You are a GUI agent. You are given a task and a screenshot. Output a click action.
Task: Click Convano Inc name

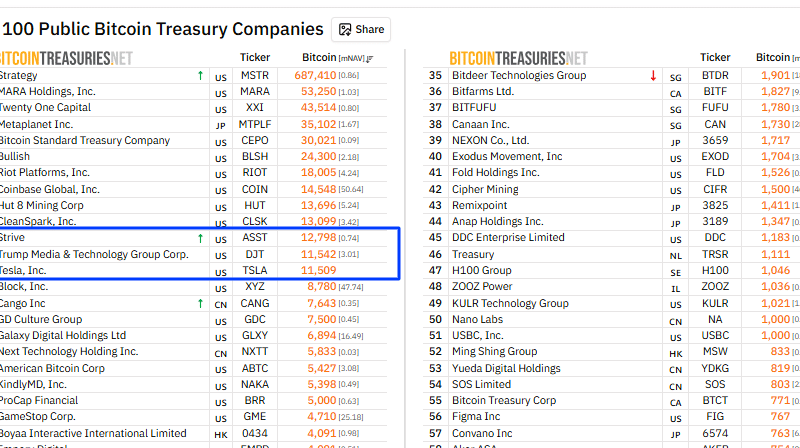click(482, 433)
